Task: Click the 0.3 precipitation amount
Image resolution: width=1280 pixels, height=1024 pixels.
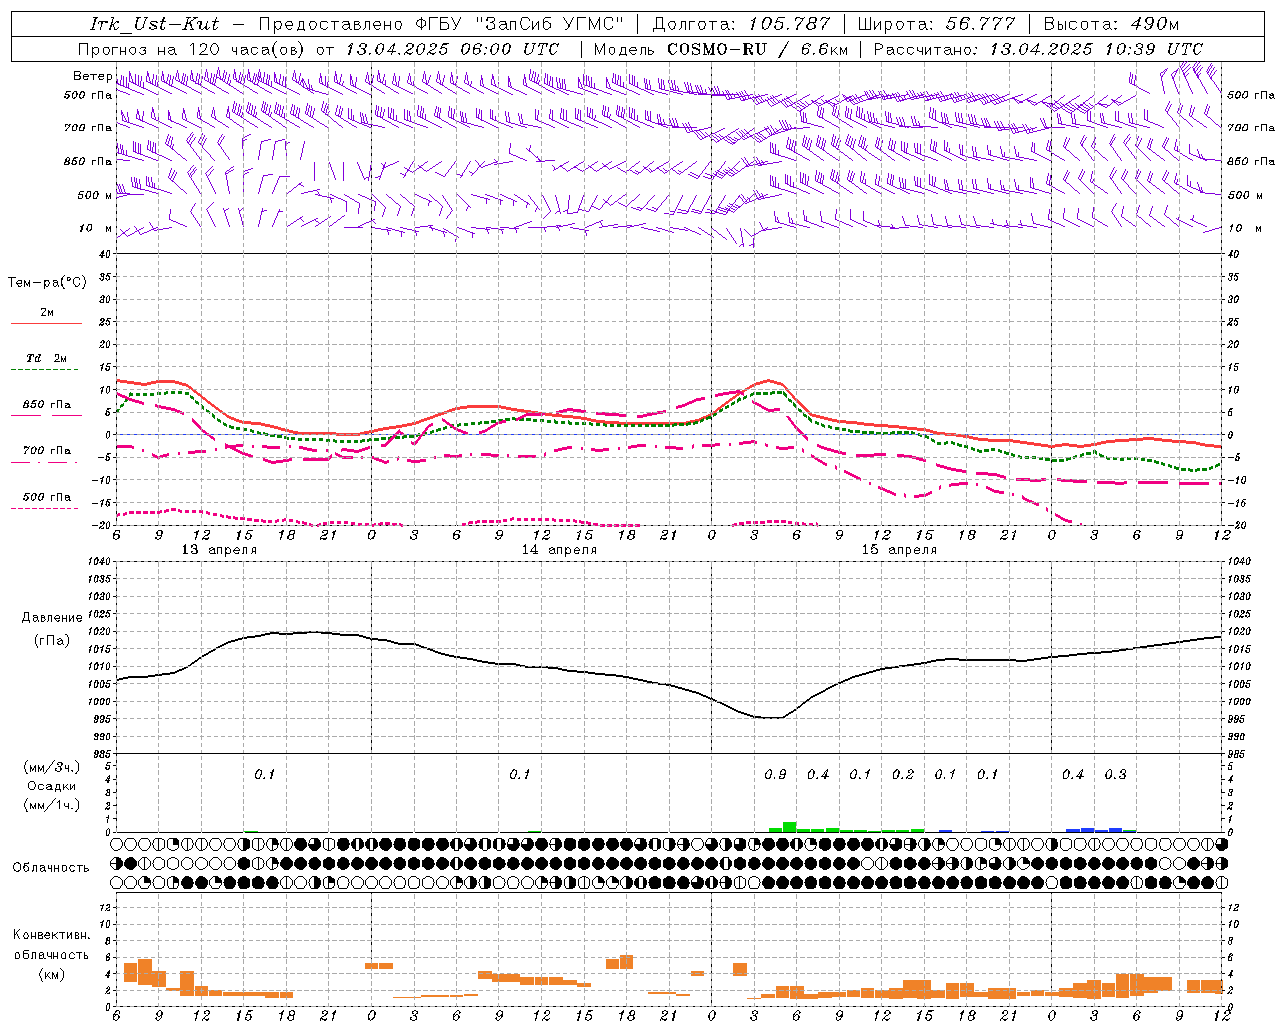Action: pyautogui.click(x=1115, y=775)
